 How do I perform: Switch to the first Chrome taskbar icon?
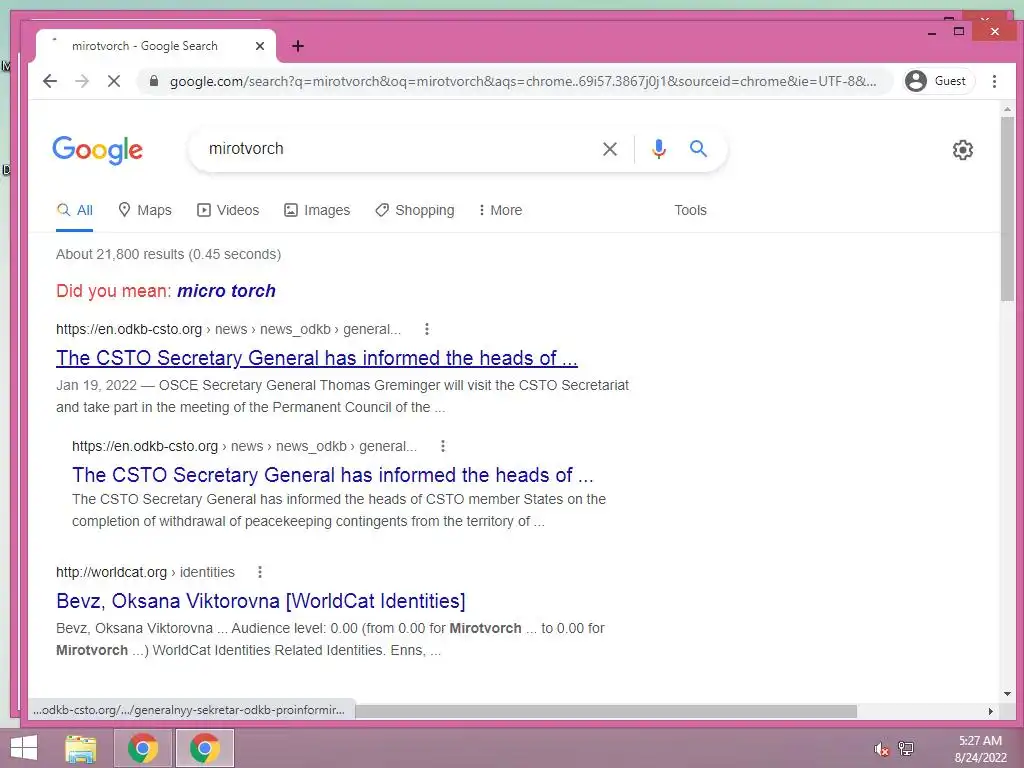[143, 748]
